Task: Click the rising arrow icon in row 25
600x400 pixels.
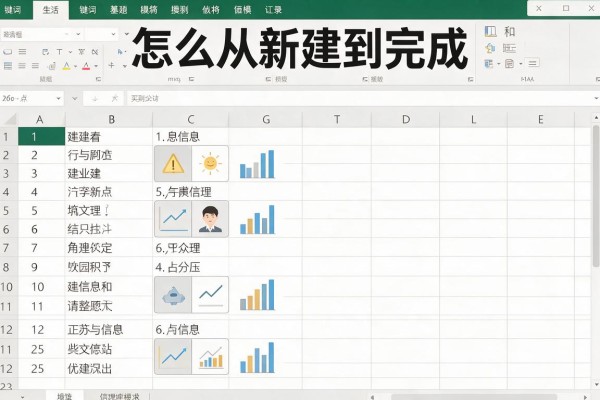Action: (x=173, y=357)
